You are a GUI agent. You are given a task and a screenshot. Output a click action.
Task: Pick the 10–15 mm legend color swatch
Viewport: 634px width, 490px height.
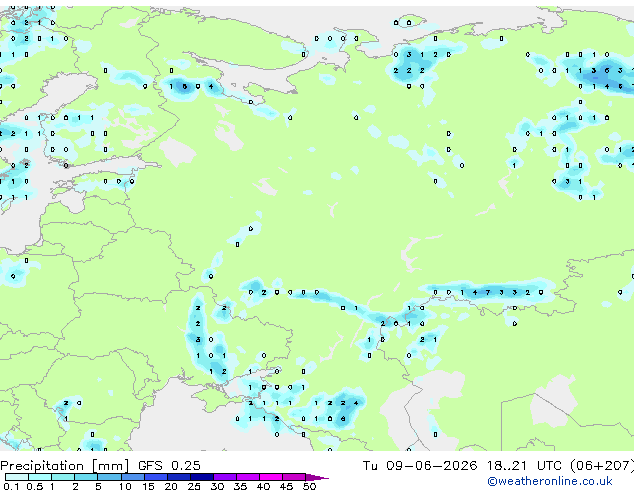coord(133,477)
